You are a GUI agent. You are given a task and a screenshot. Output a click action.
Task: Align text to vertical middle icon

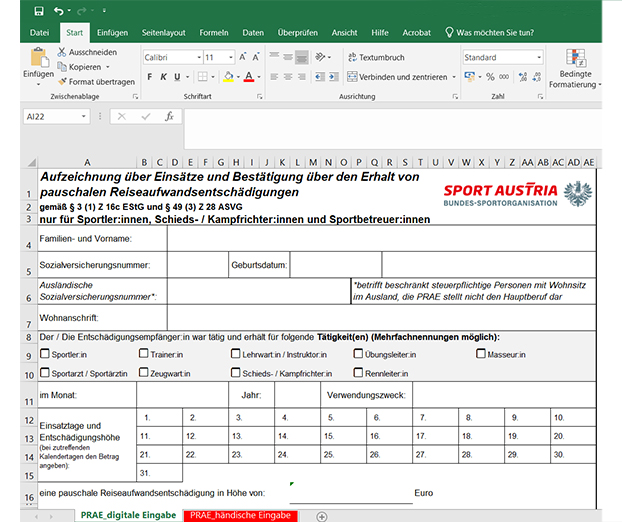(288, 57)
